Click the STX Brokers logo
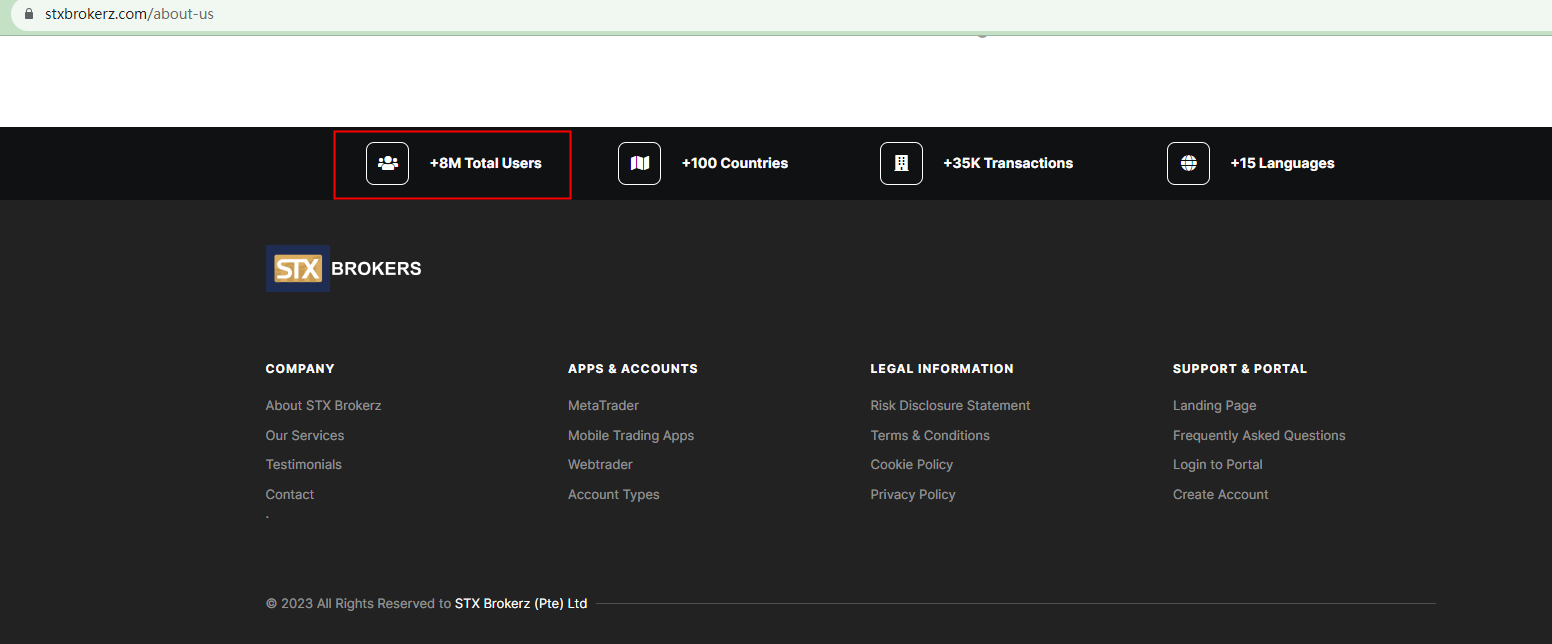The width and height of the screenshot is (1552, 644). [x=343, y=269]
